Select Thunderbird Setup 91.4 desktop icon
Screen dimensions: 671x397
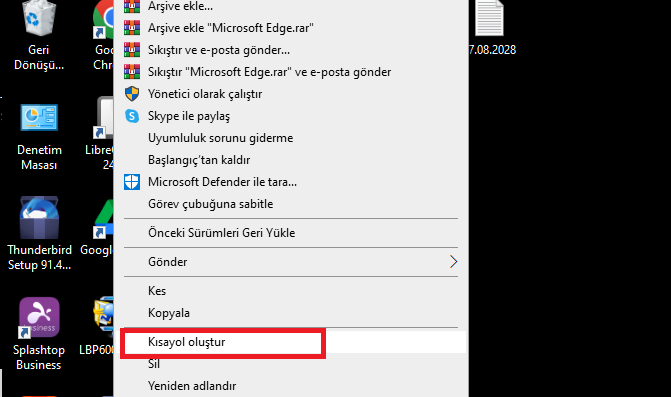click(x=39, y=234)
